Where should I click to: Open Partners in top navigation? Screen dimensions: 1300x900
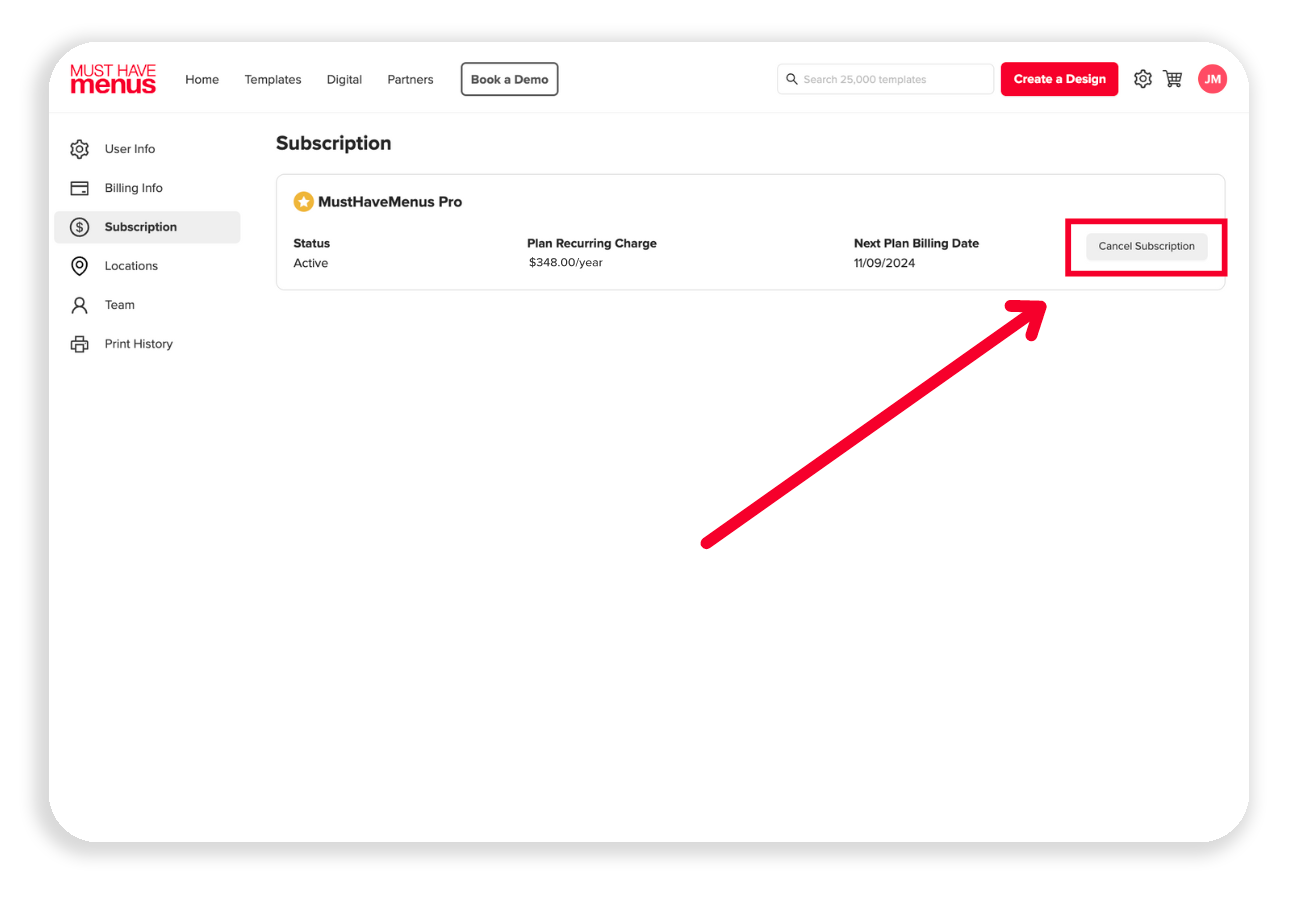pyautogui.click(x=410, y=79)
